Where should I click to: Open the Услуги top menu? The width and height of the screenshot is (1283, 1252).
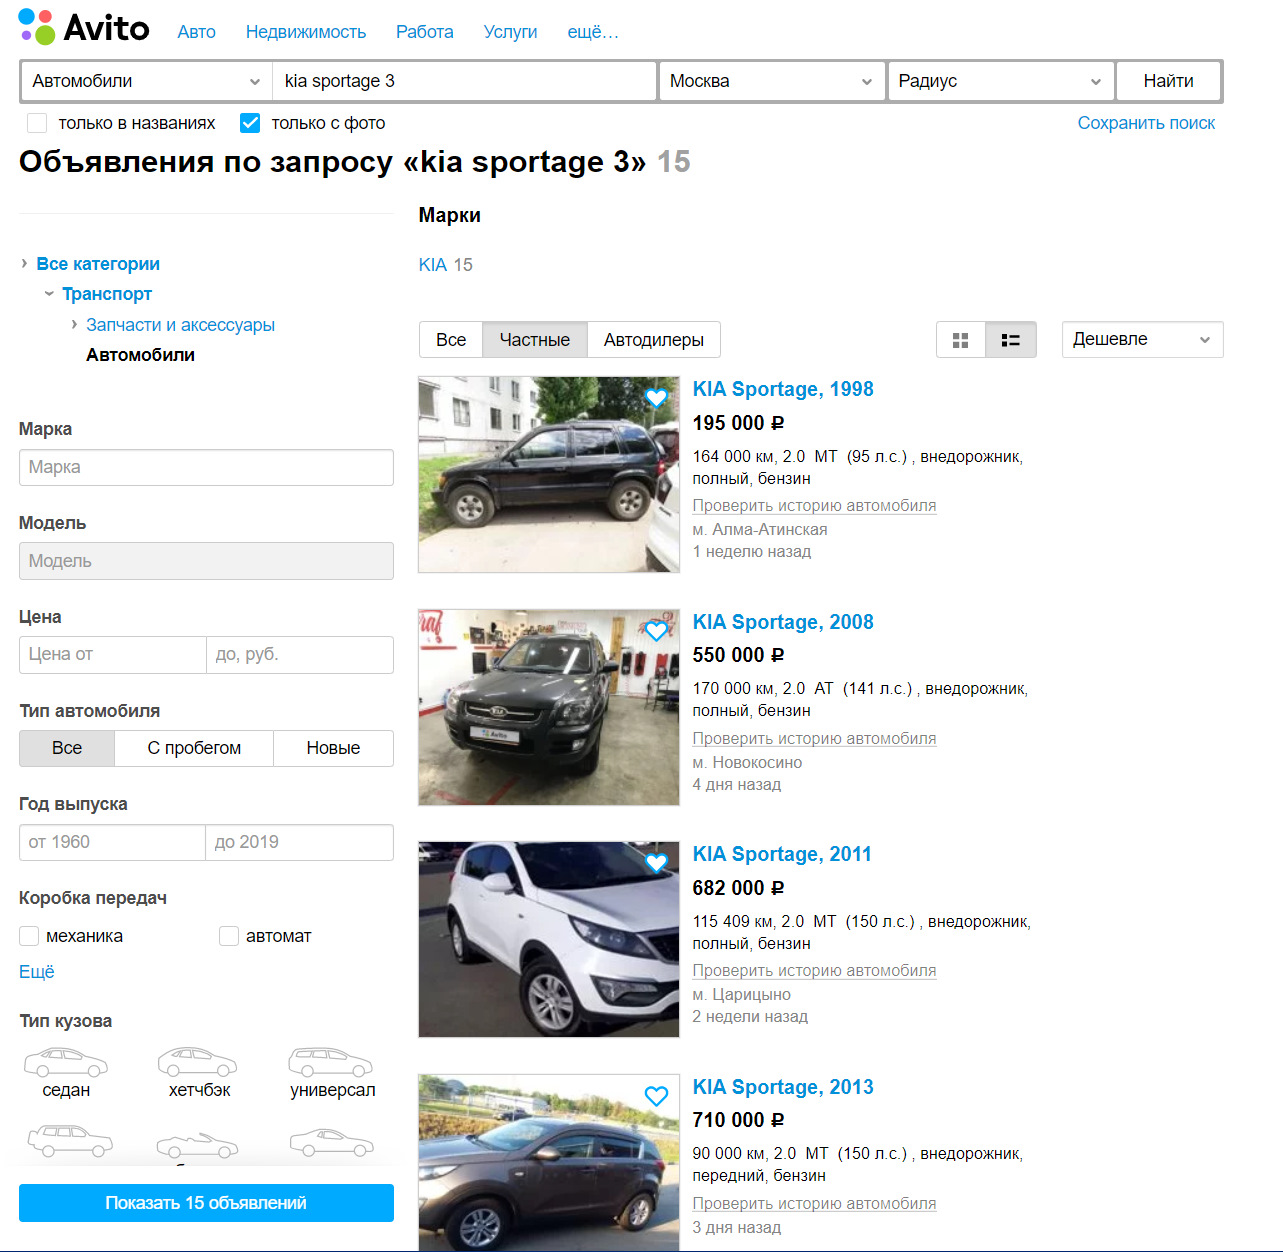(510, 32)
